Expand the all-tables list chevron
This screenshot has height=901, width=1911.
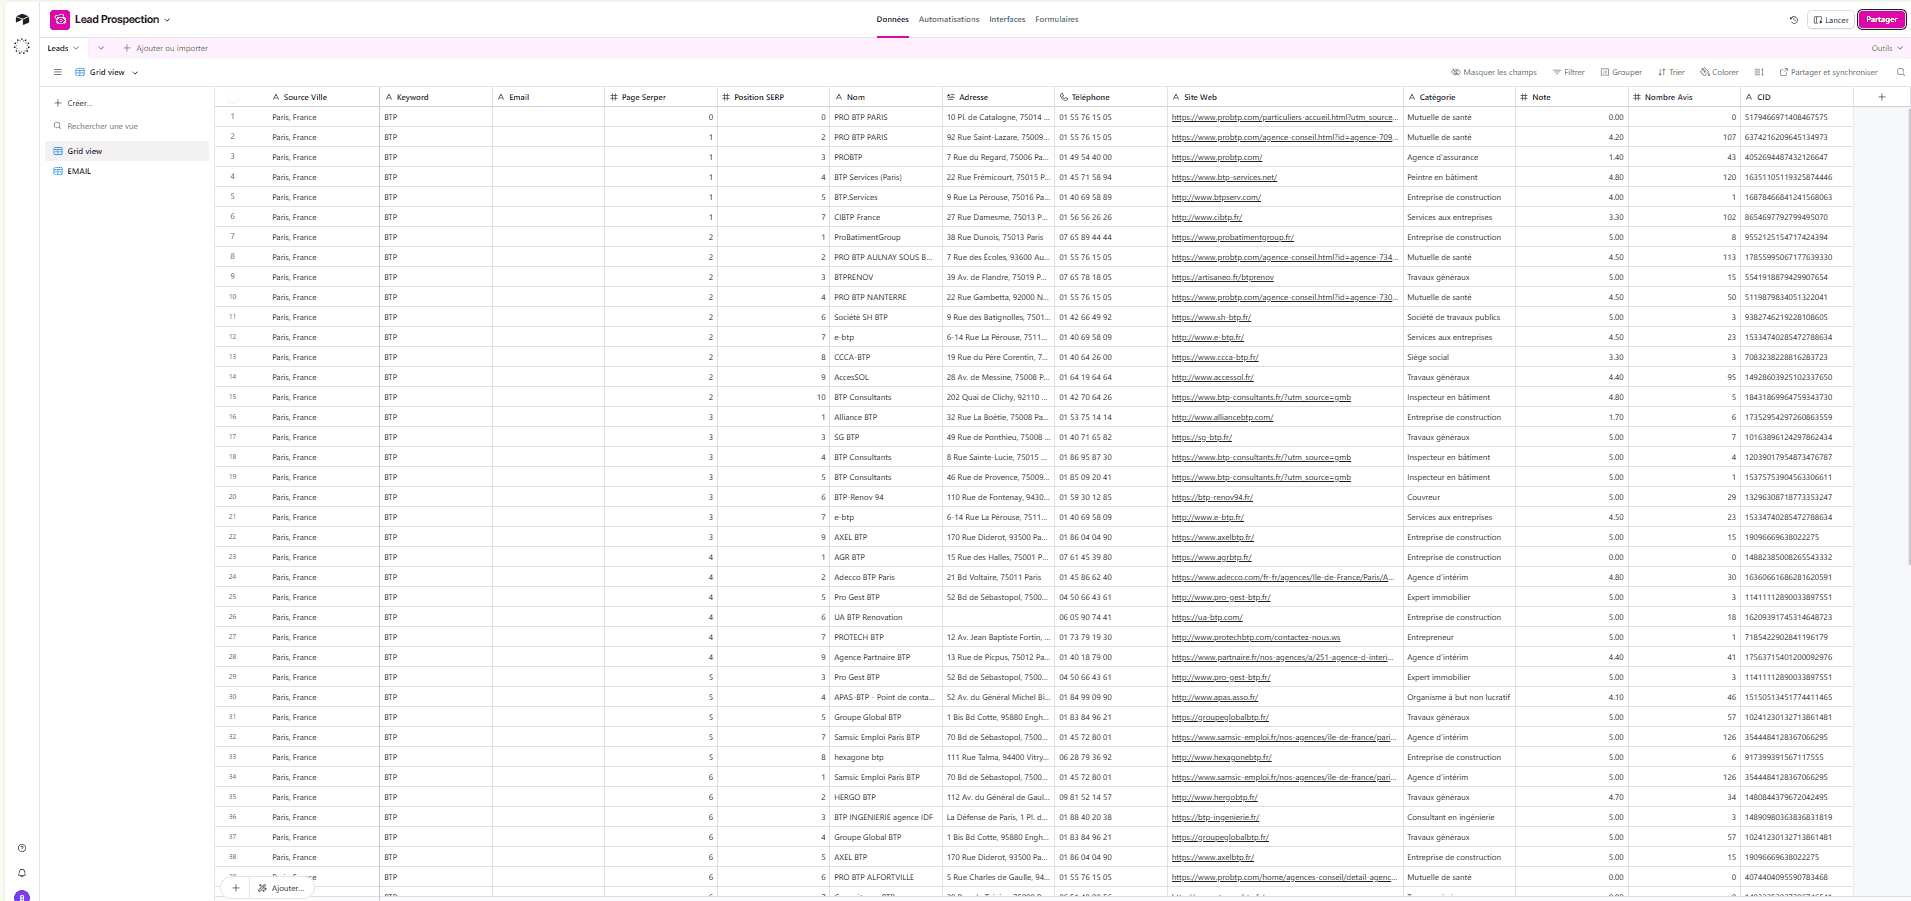click(x=101, y=48)
